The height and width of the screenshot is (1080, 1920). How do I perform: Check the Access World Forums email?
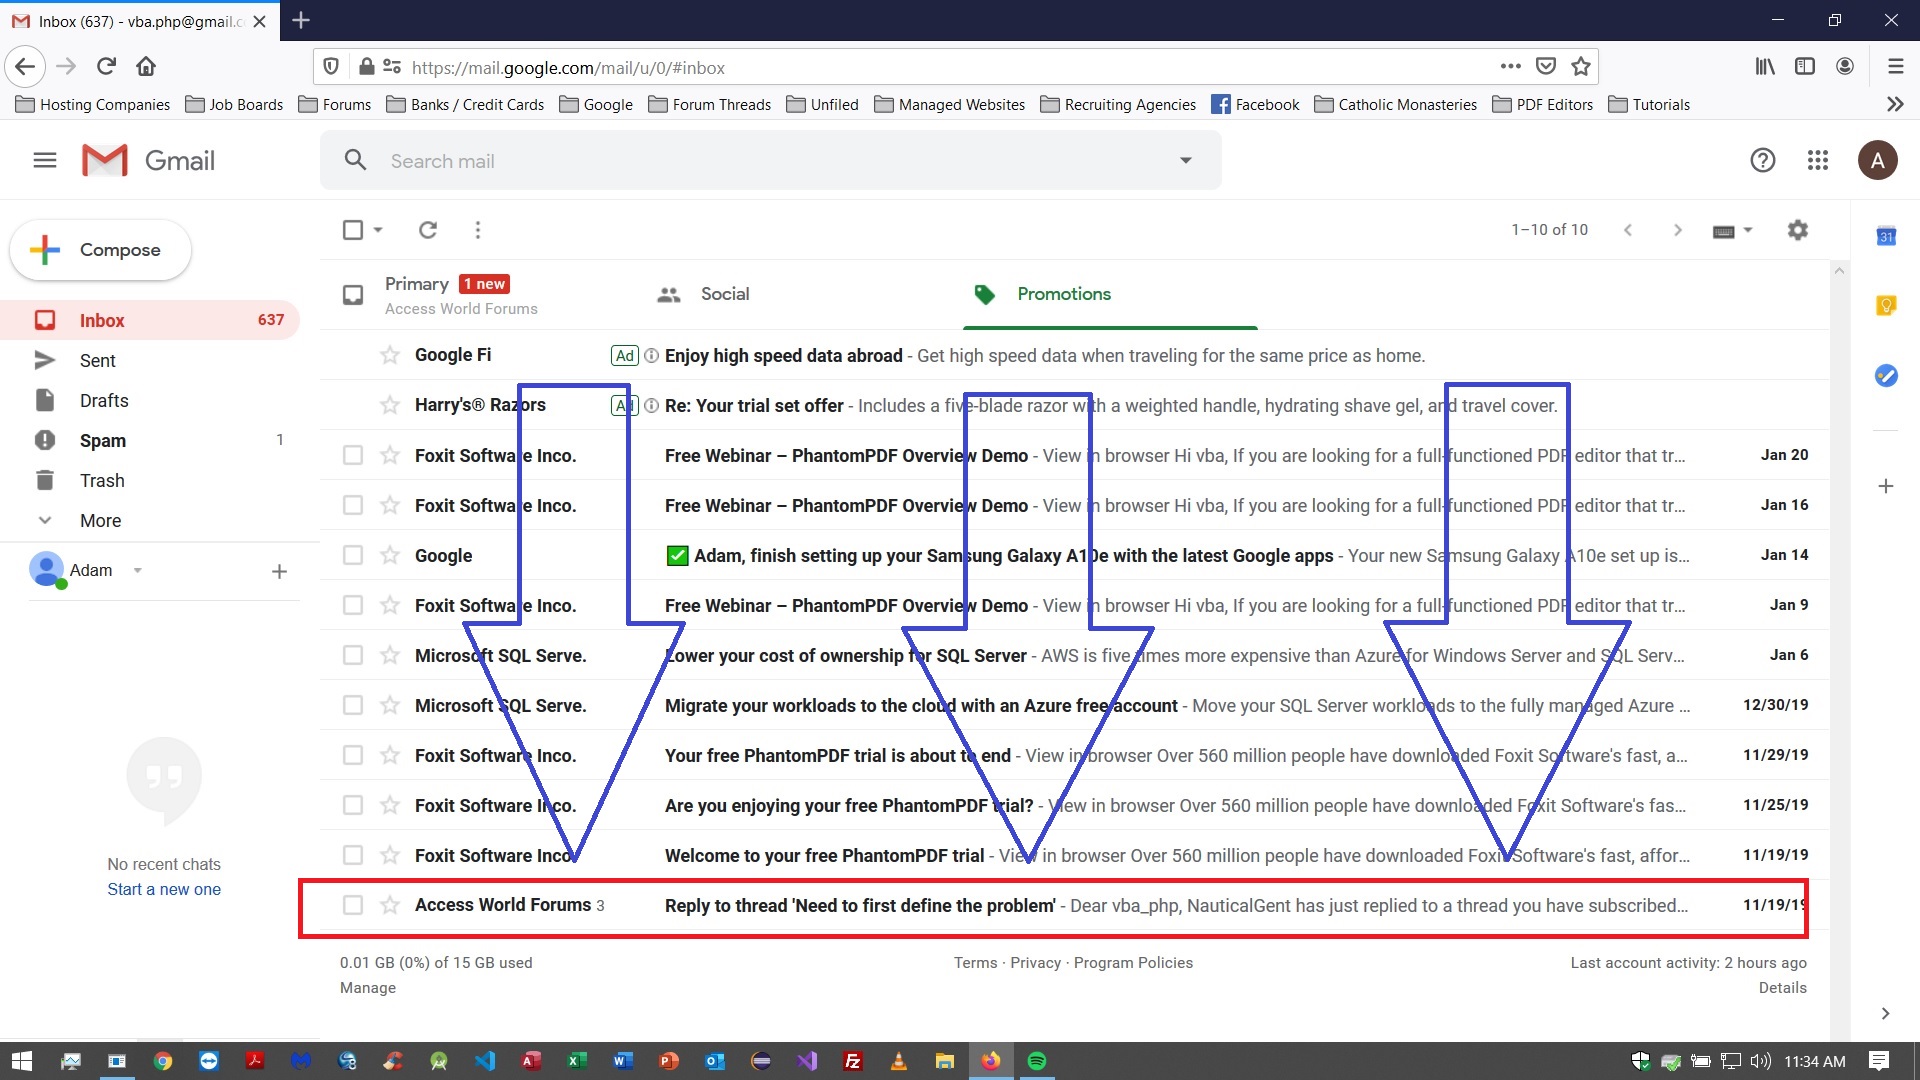pos(353,905)
